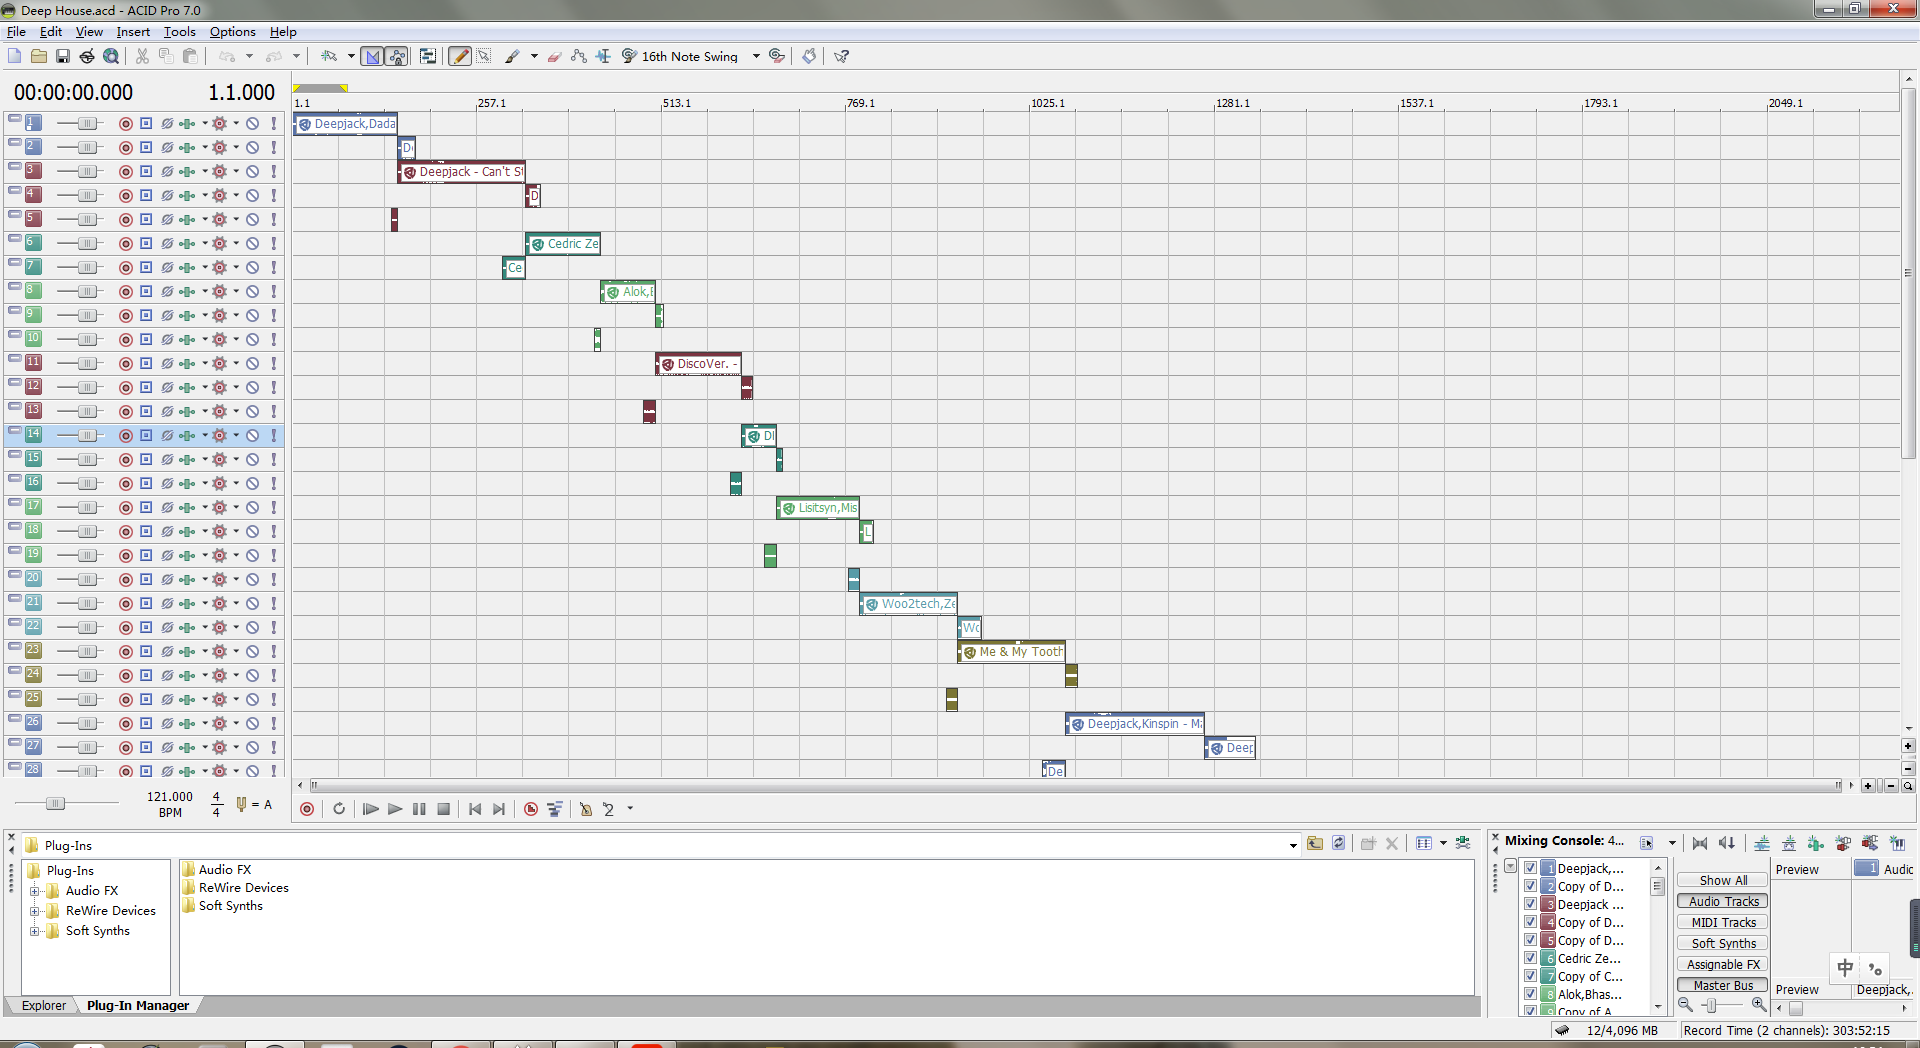Open Track FX on track 8

187,292
